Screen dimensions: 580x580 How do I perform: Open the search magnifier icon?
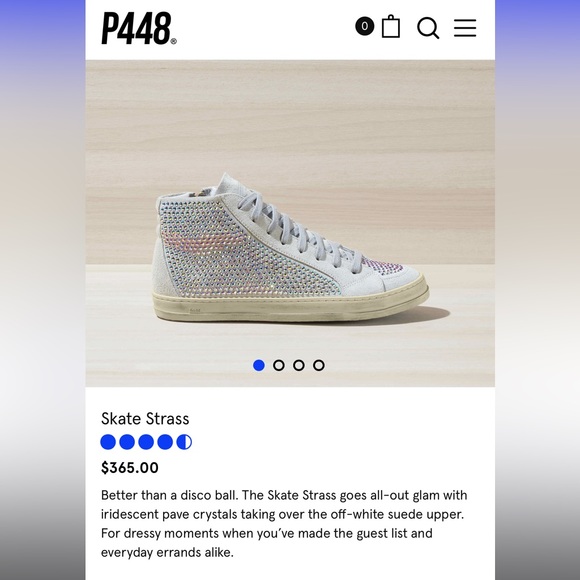(428, 28)
